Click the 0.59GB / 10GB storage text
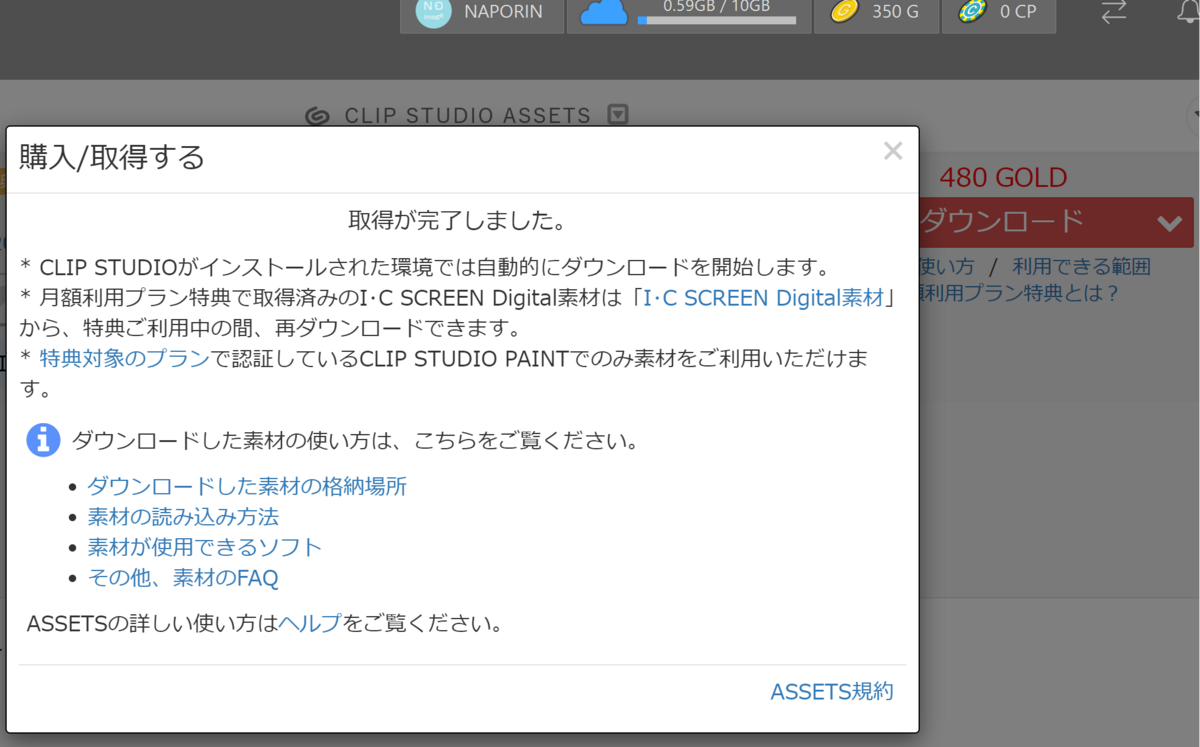This screenshot has height=747, width=1200. (717, 6)
